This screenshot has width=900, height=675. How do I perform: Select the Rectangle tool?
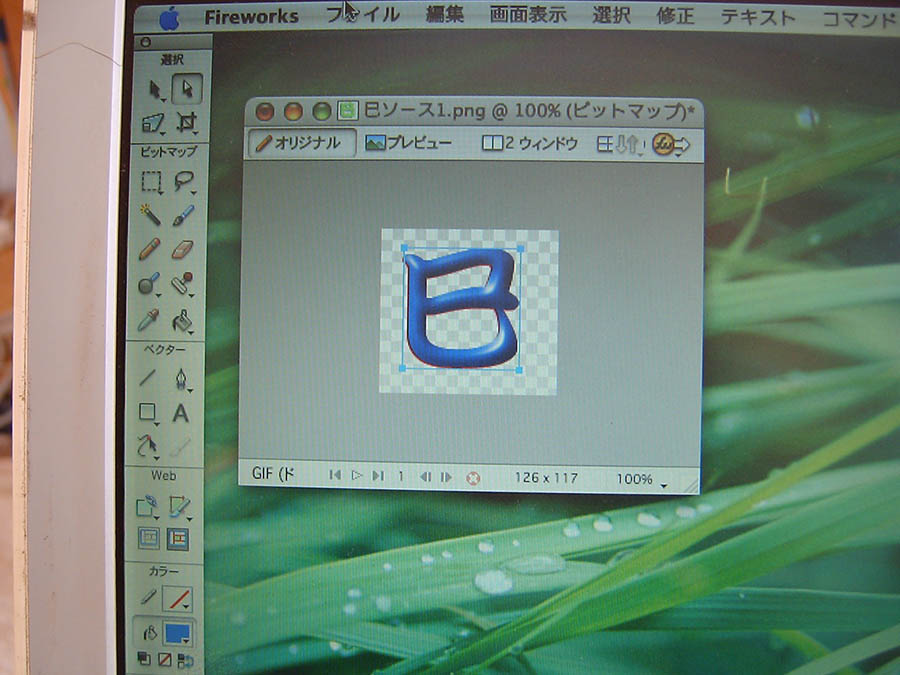[x=148, y=412]
